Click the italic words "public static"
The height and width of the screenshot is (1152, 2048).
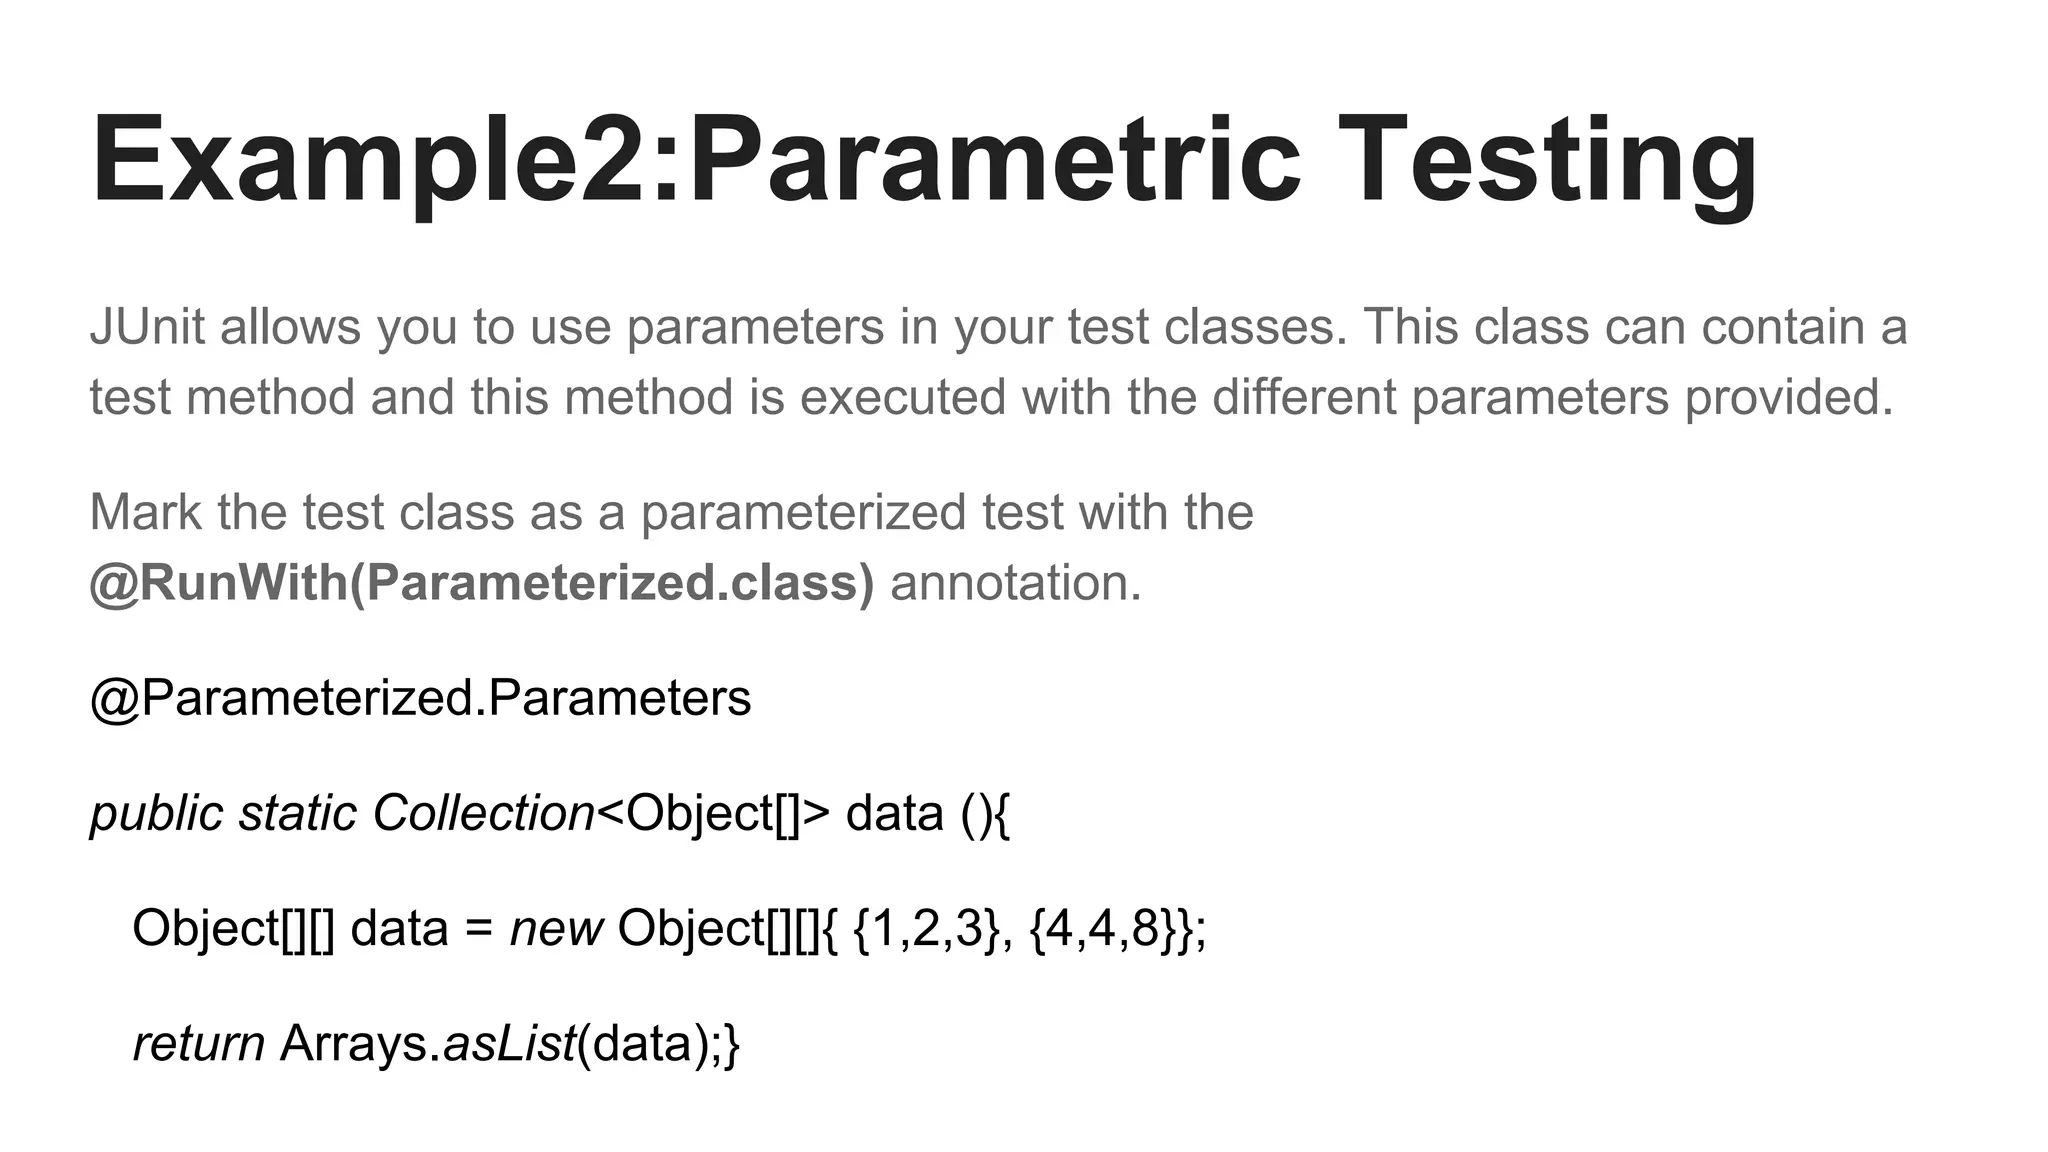[x=223, y=813]
